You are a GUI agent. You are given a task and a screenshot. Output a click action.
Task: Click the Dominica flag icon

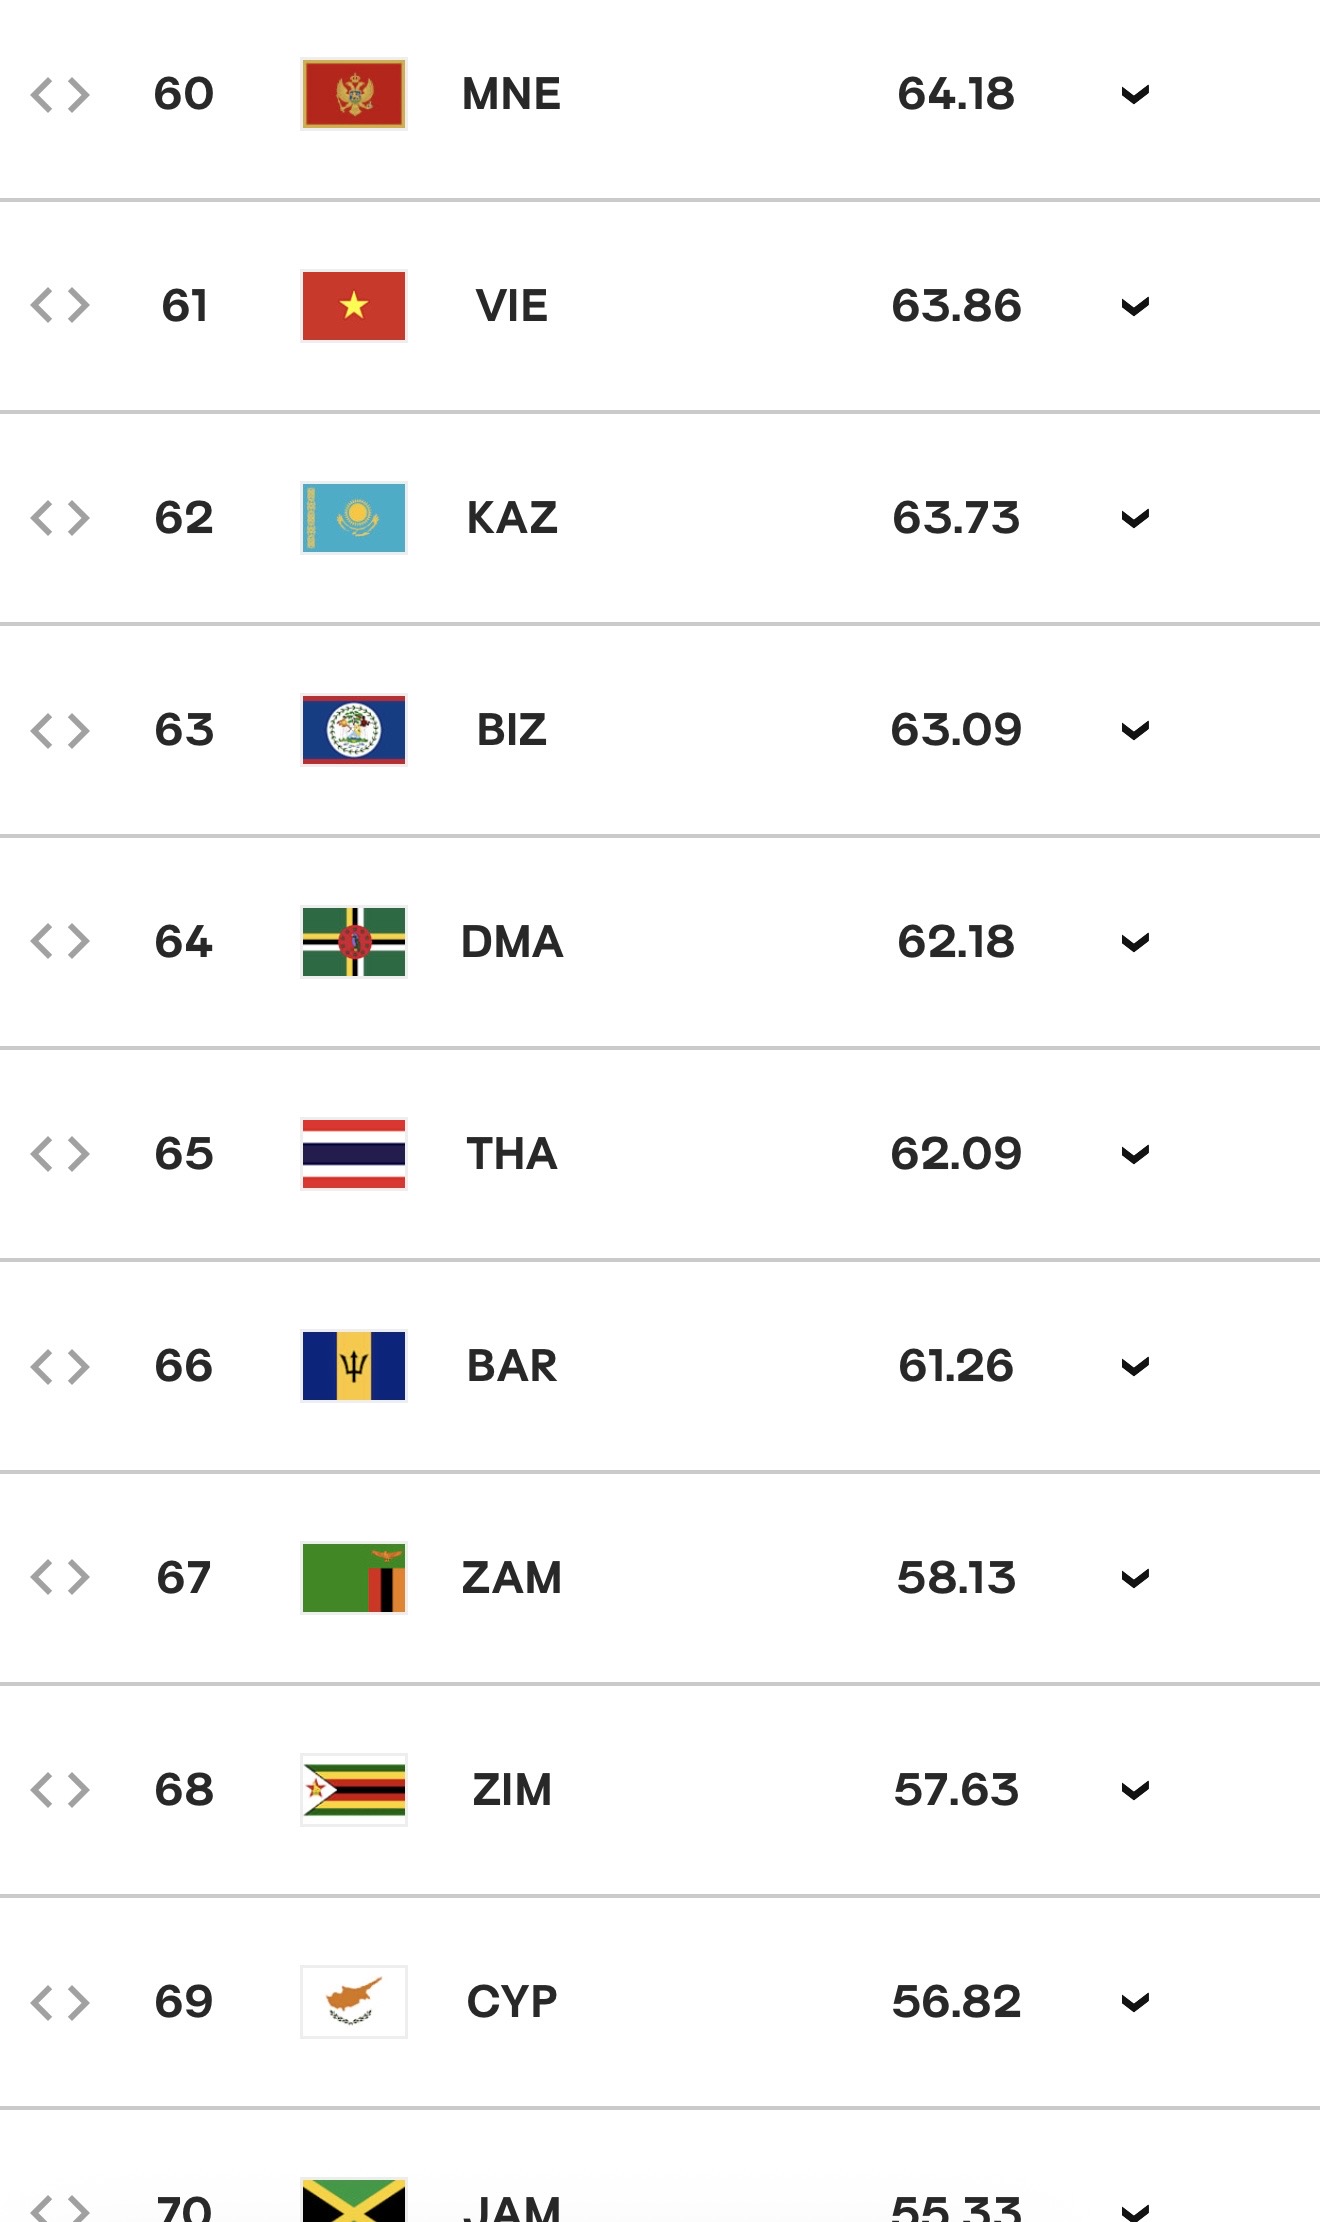354,942
